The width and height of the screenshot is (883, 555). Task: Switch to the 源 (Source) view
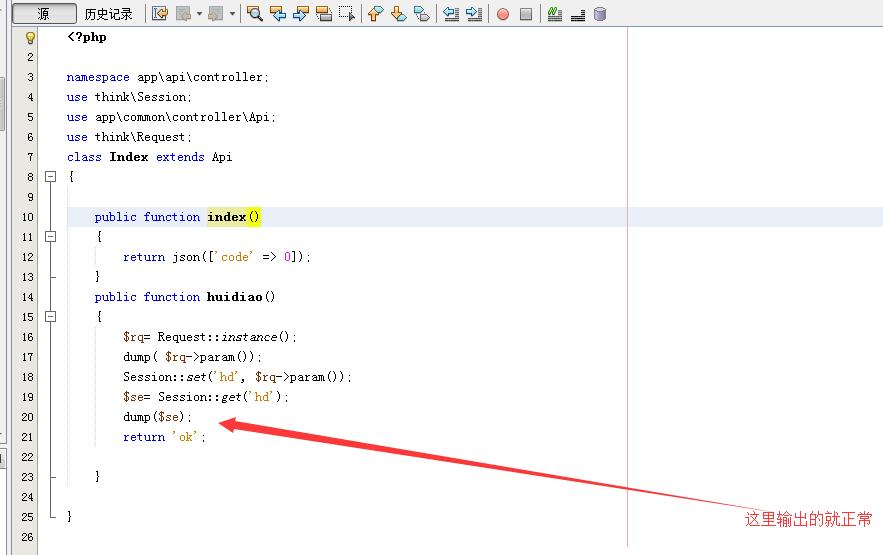(43, 14)
